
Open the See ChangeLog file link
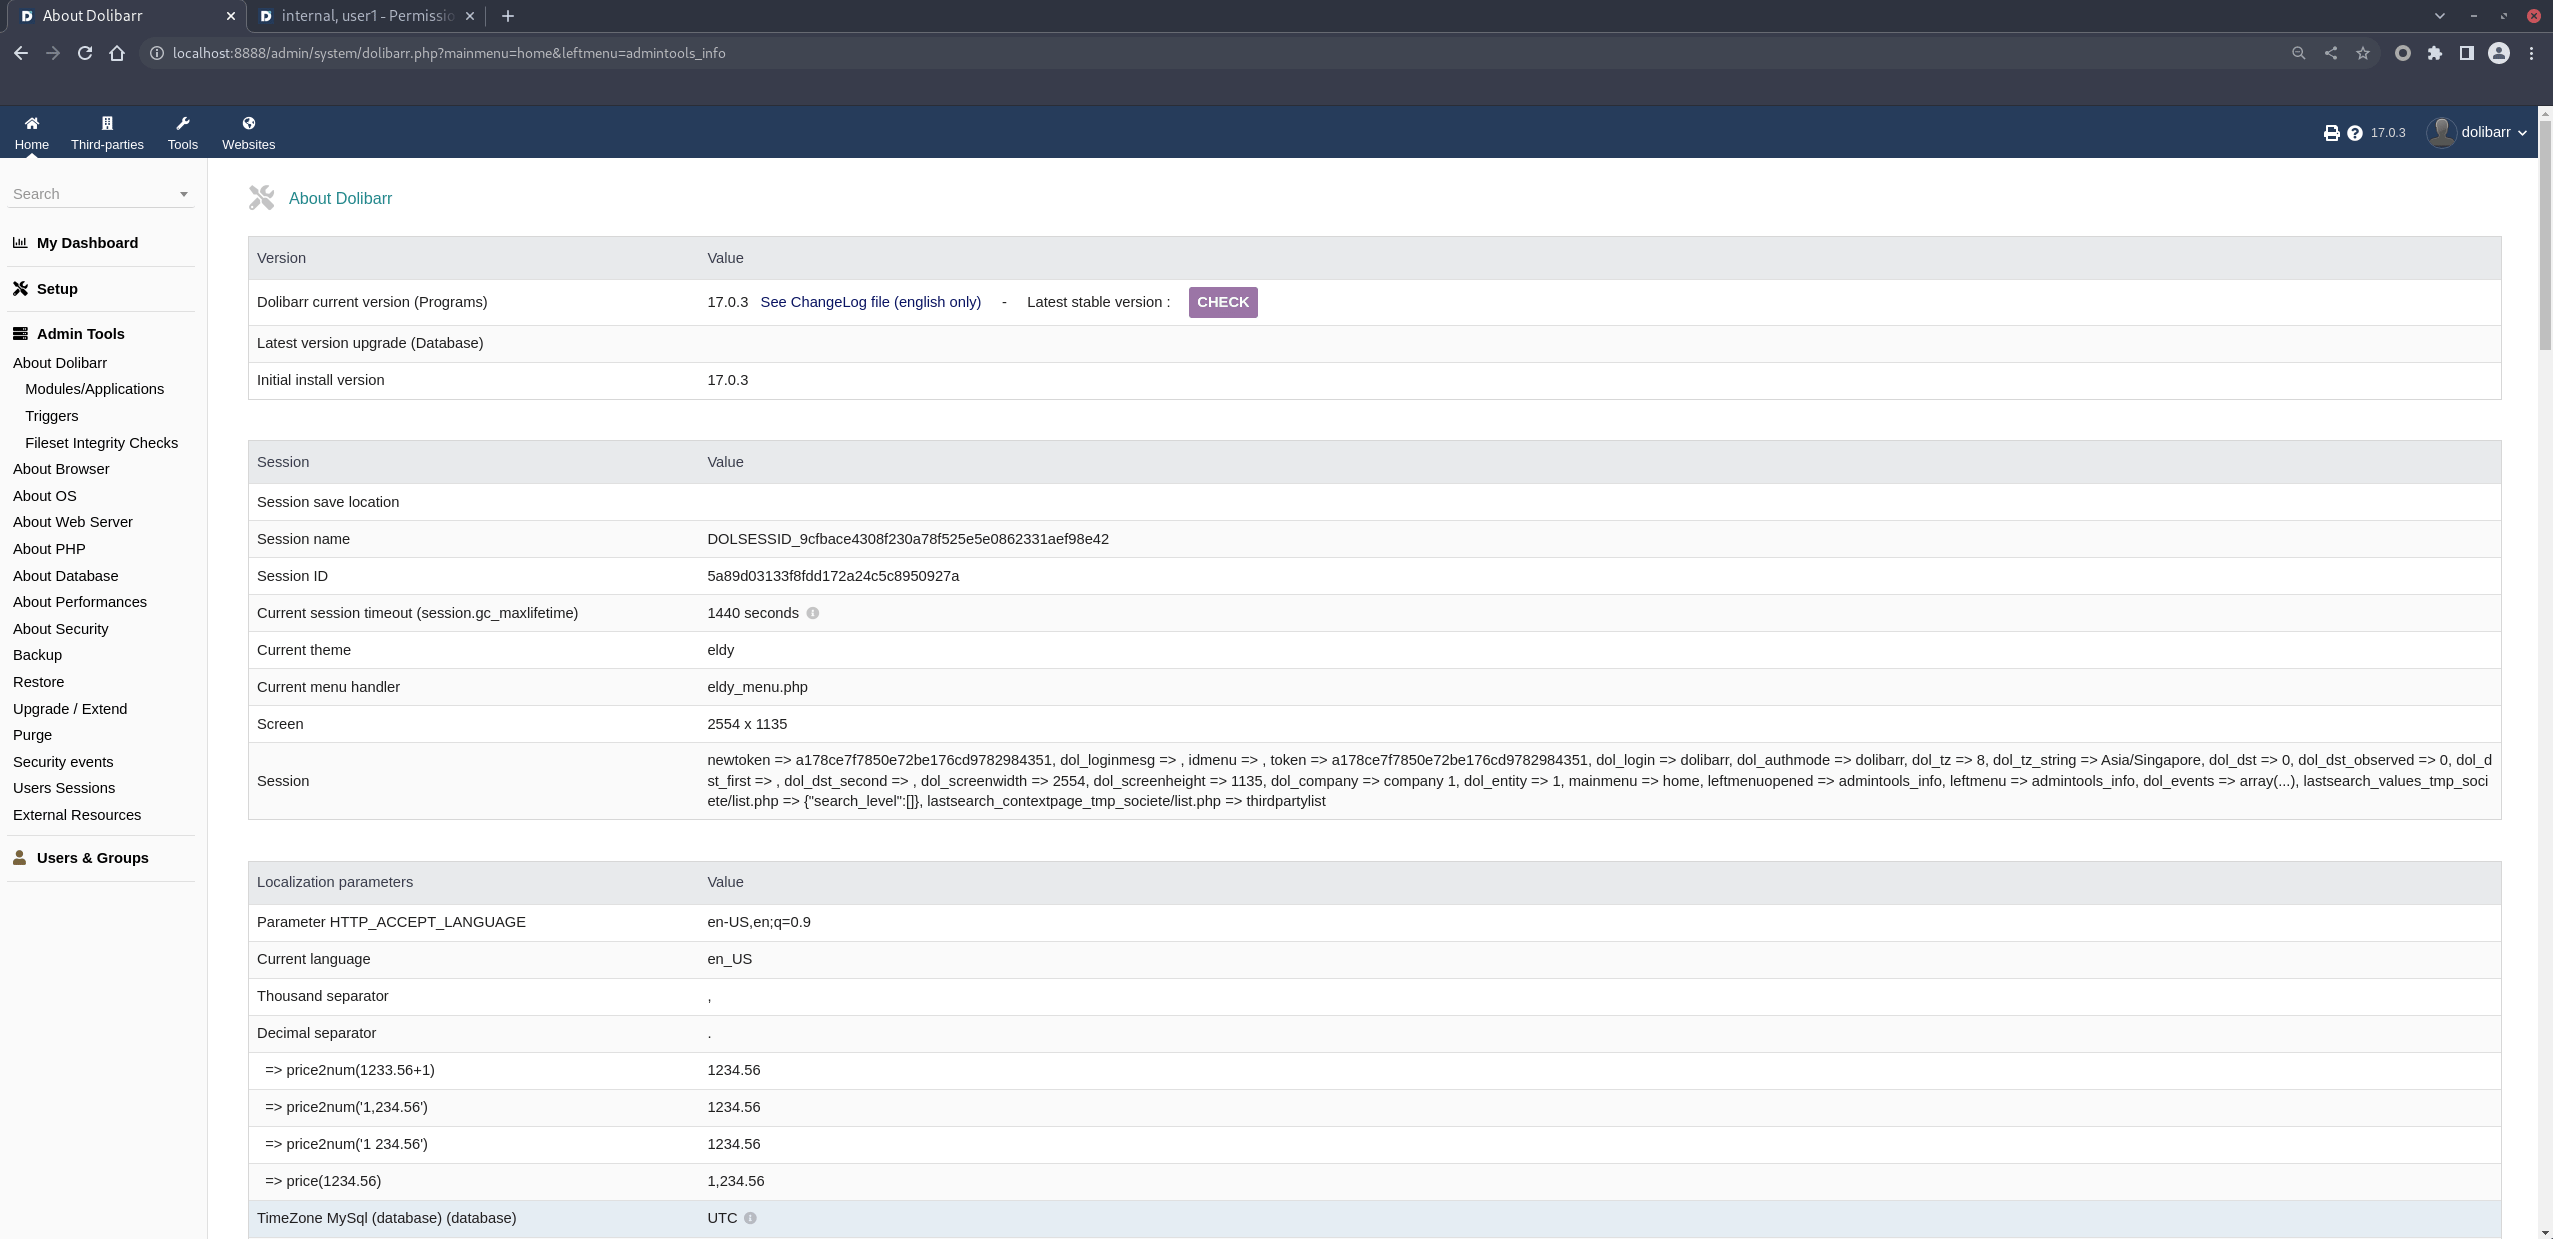click(x=870, y=302)
